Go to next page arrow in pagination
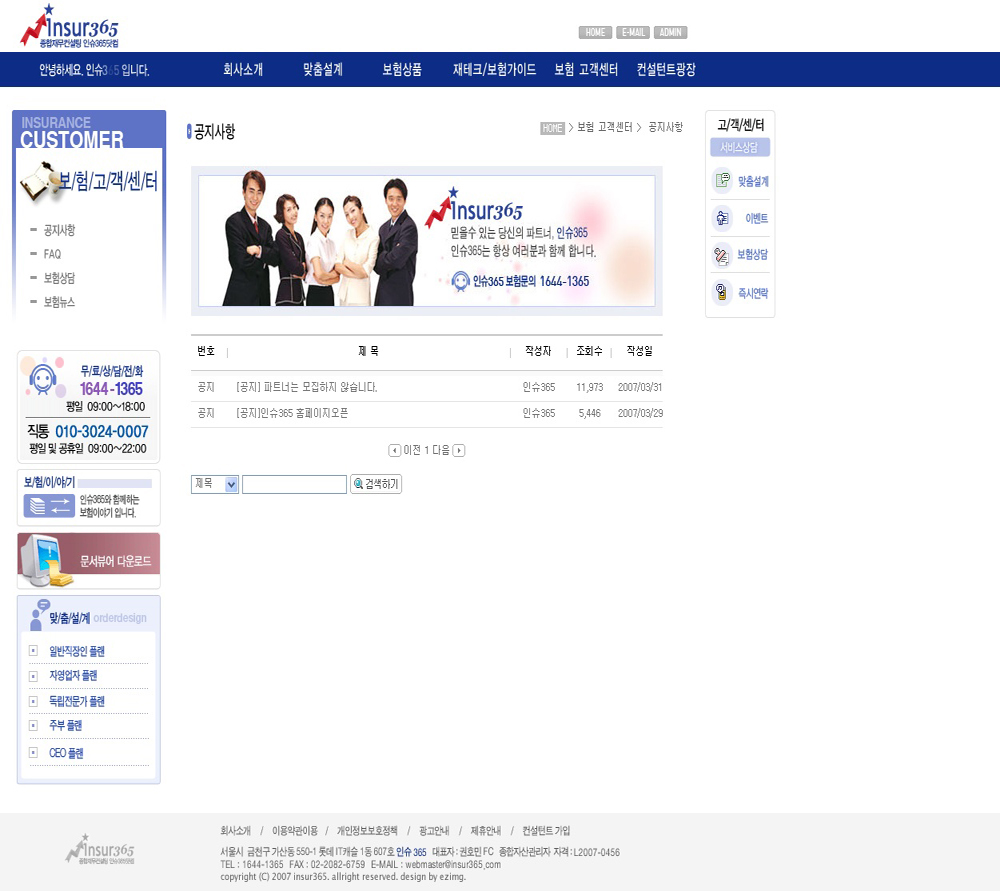1000x891 pixels. click(459, 450)
